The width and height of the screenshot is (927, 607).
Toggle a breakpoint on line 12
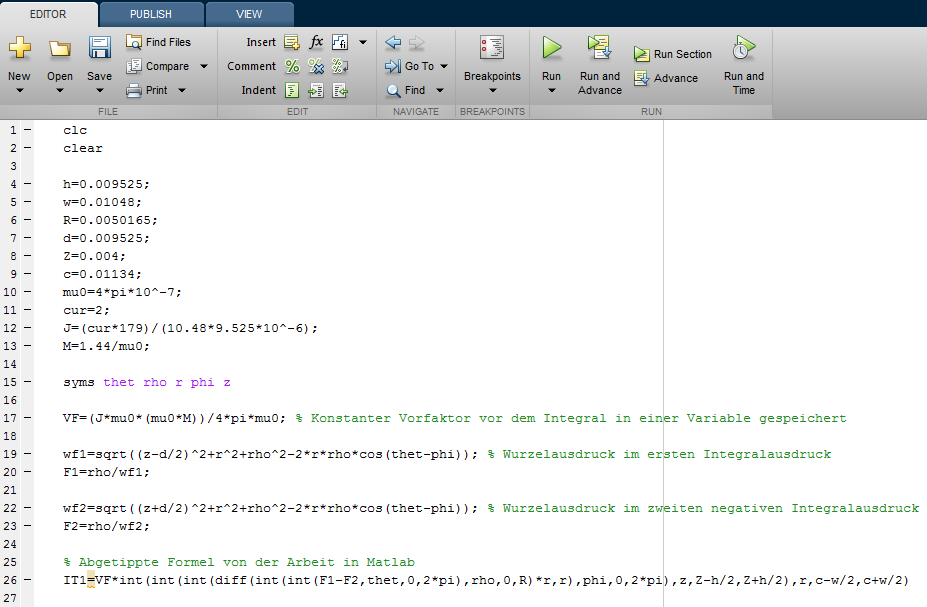point(26,328)
